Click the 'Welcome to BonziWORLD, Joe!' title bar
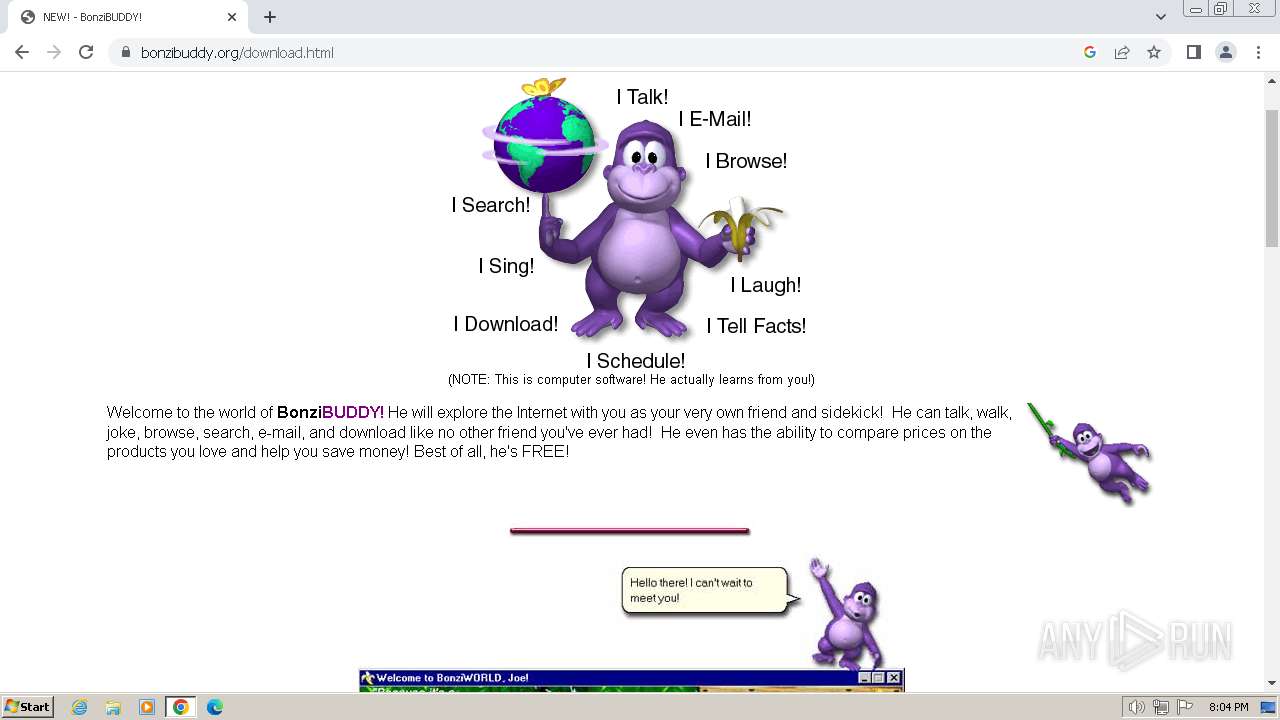The image size is (1280, 720). click(631, 678)
